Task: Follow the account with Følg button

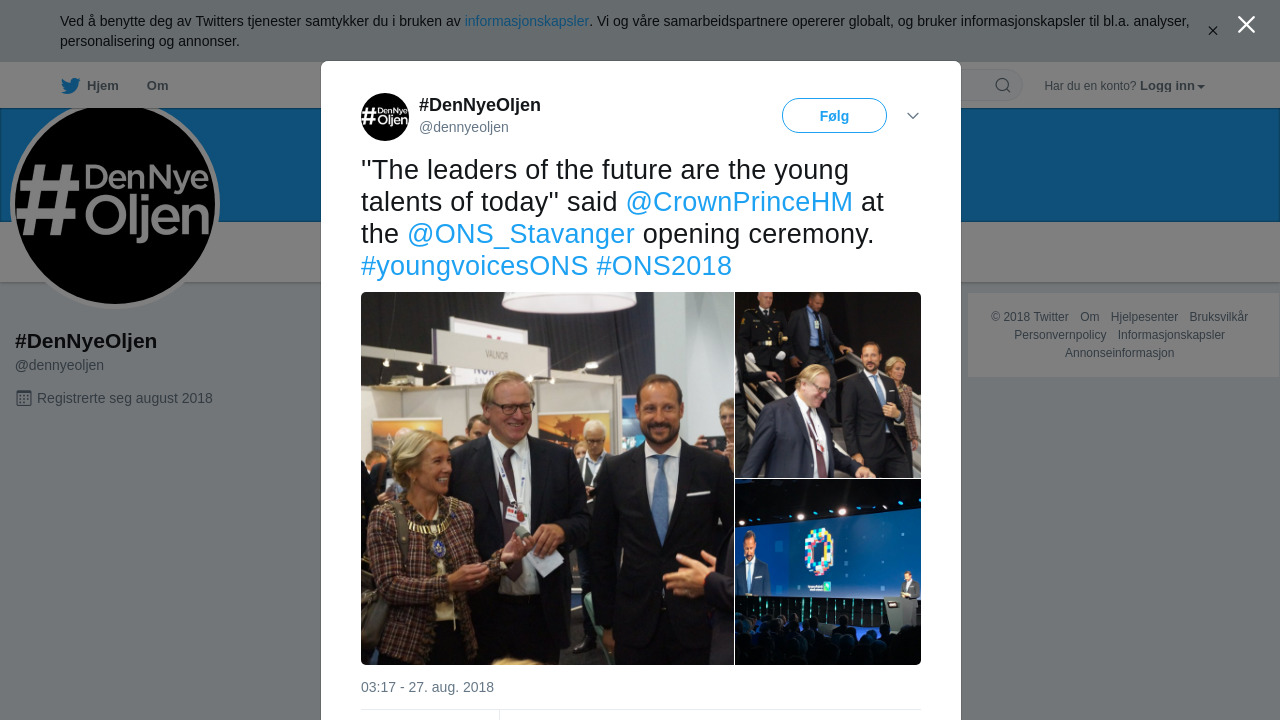Action: pyautogui.click(x=834, y=116)
